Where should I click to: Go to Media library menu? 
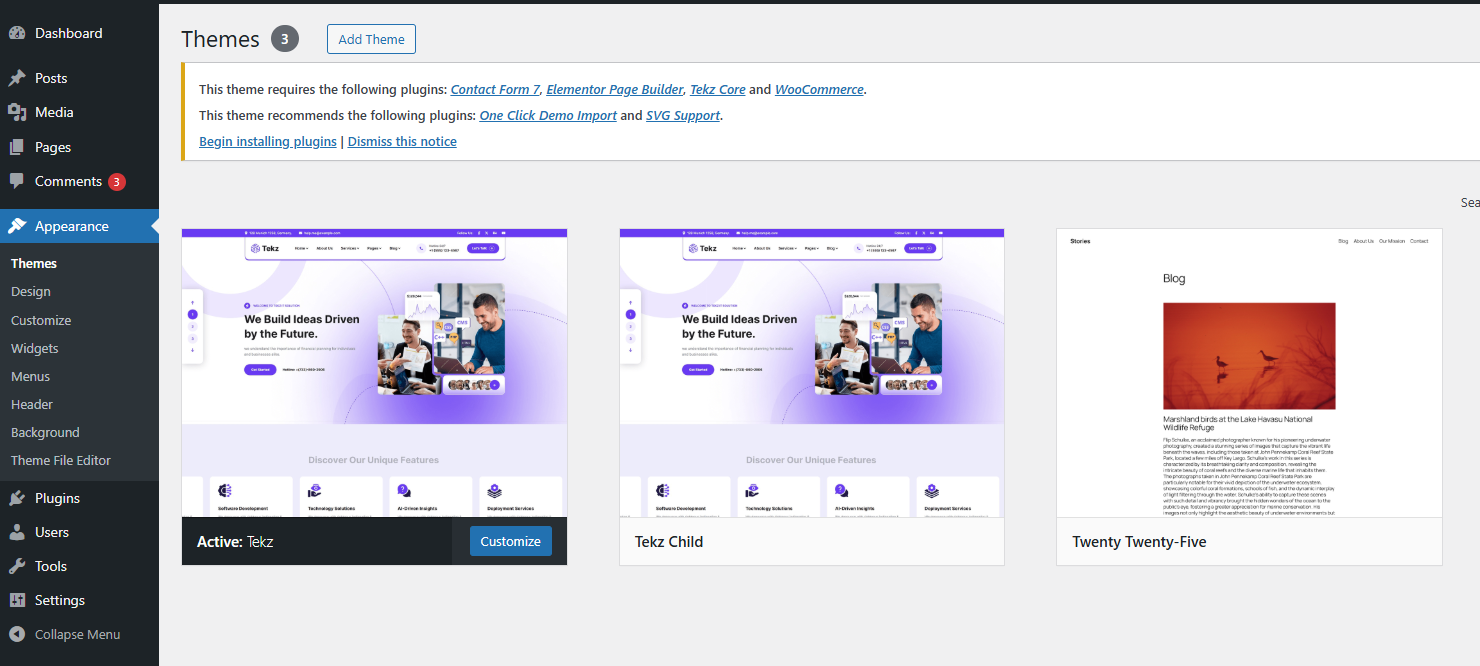point(79,112)
